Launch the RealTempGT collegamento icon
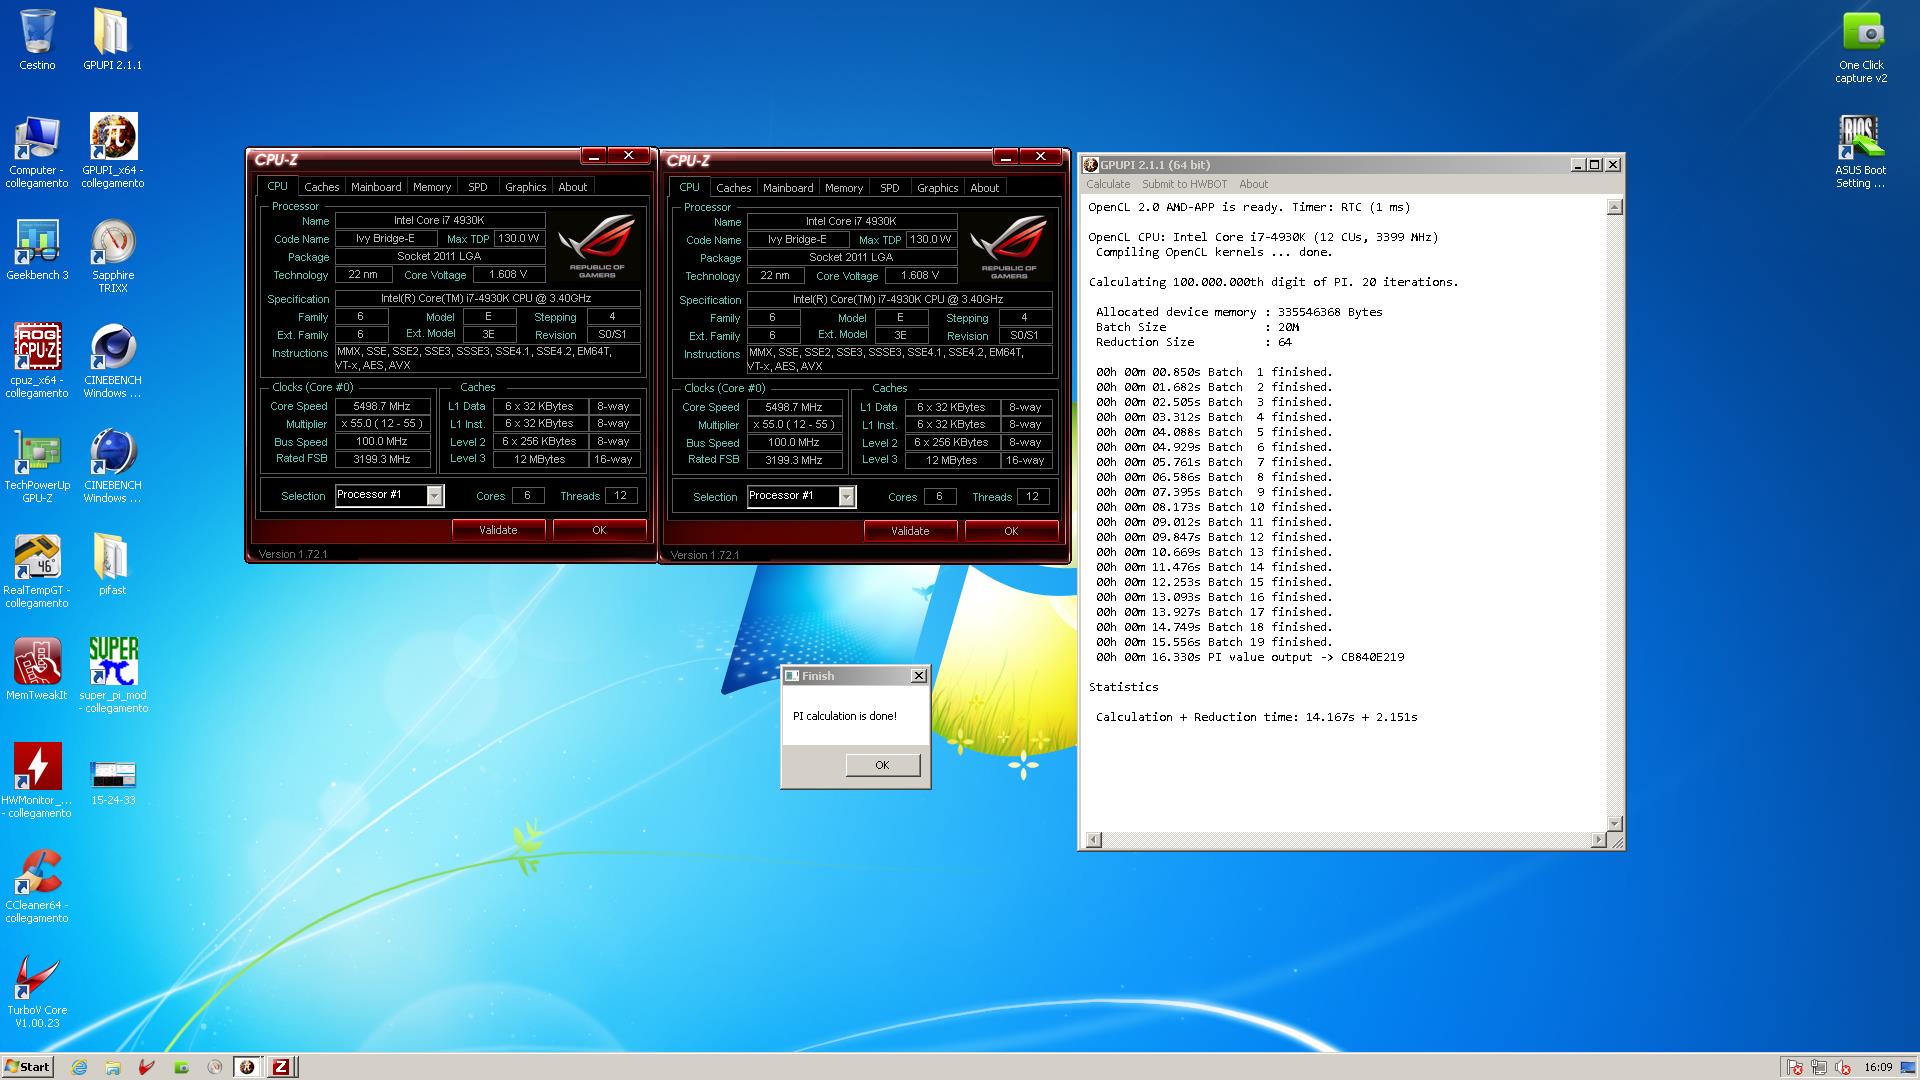The height and width of the screenshot is (1080, 1920). [37, 570]
